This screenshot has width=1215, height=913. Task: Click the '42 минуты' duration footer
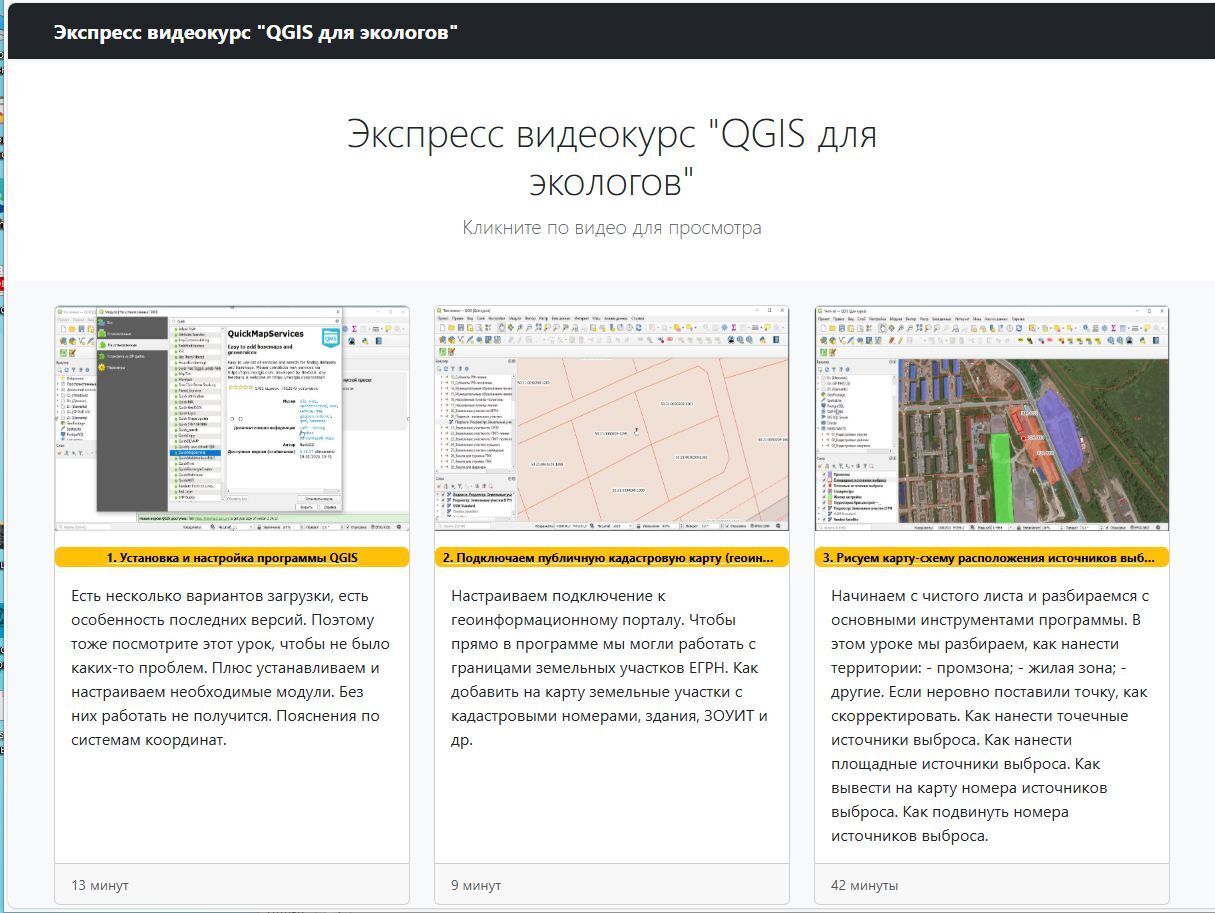pos(864,885)
